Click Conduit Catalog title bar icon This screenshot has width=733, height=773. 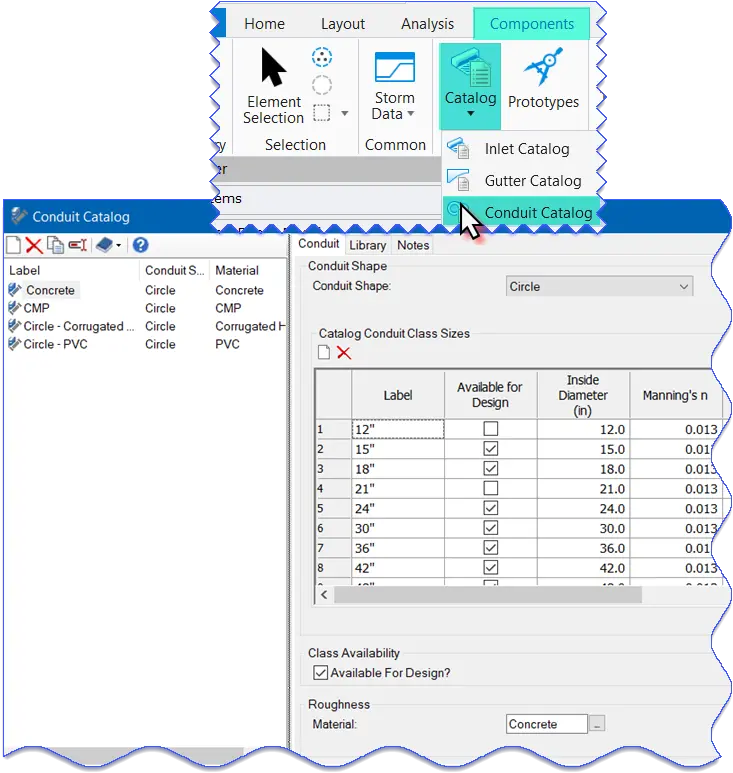[19, 216]
